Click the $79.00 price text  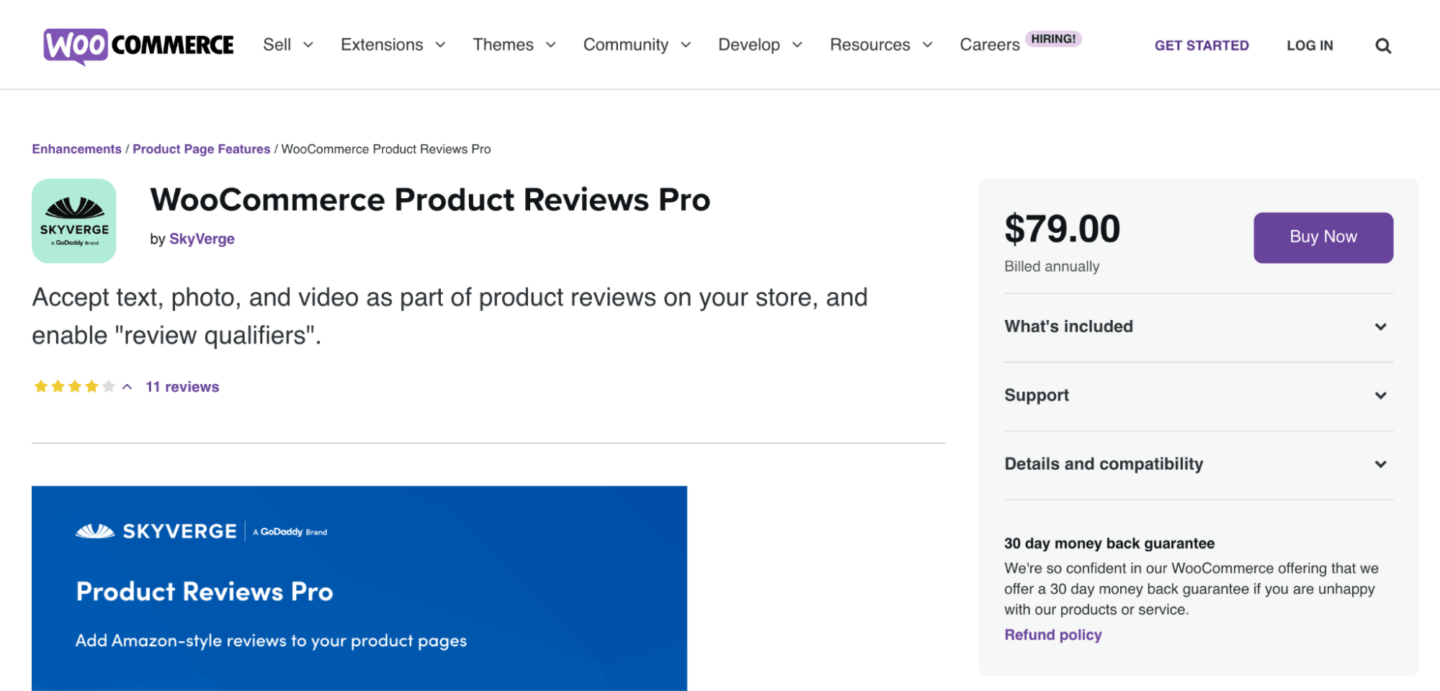[x=1062, y=229]
